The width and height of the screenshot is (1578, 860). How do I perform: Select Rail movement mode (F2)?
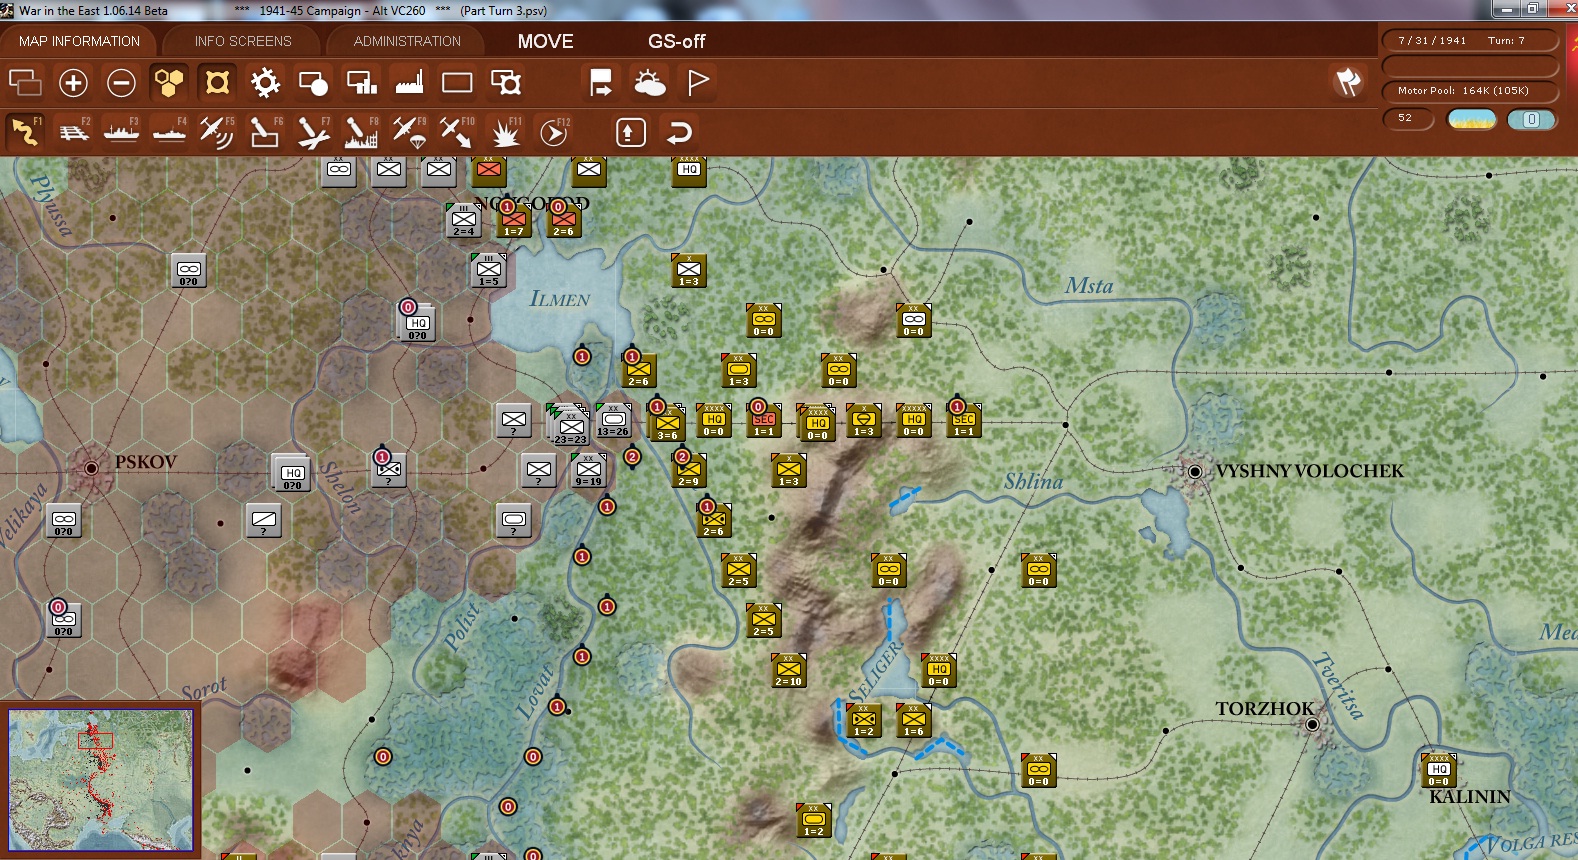[73, 132]
